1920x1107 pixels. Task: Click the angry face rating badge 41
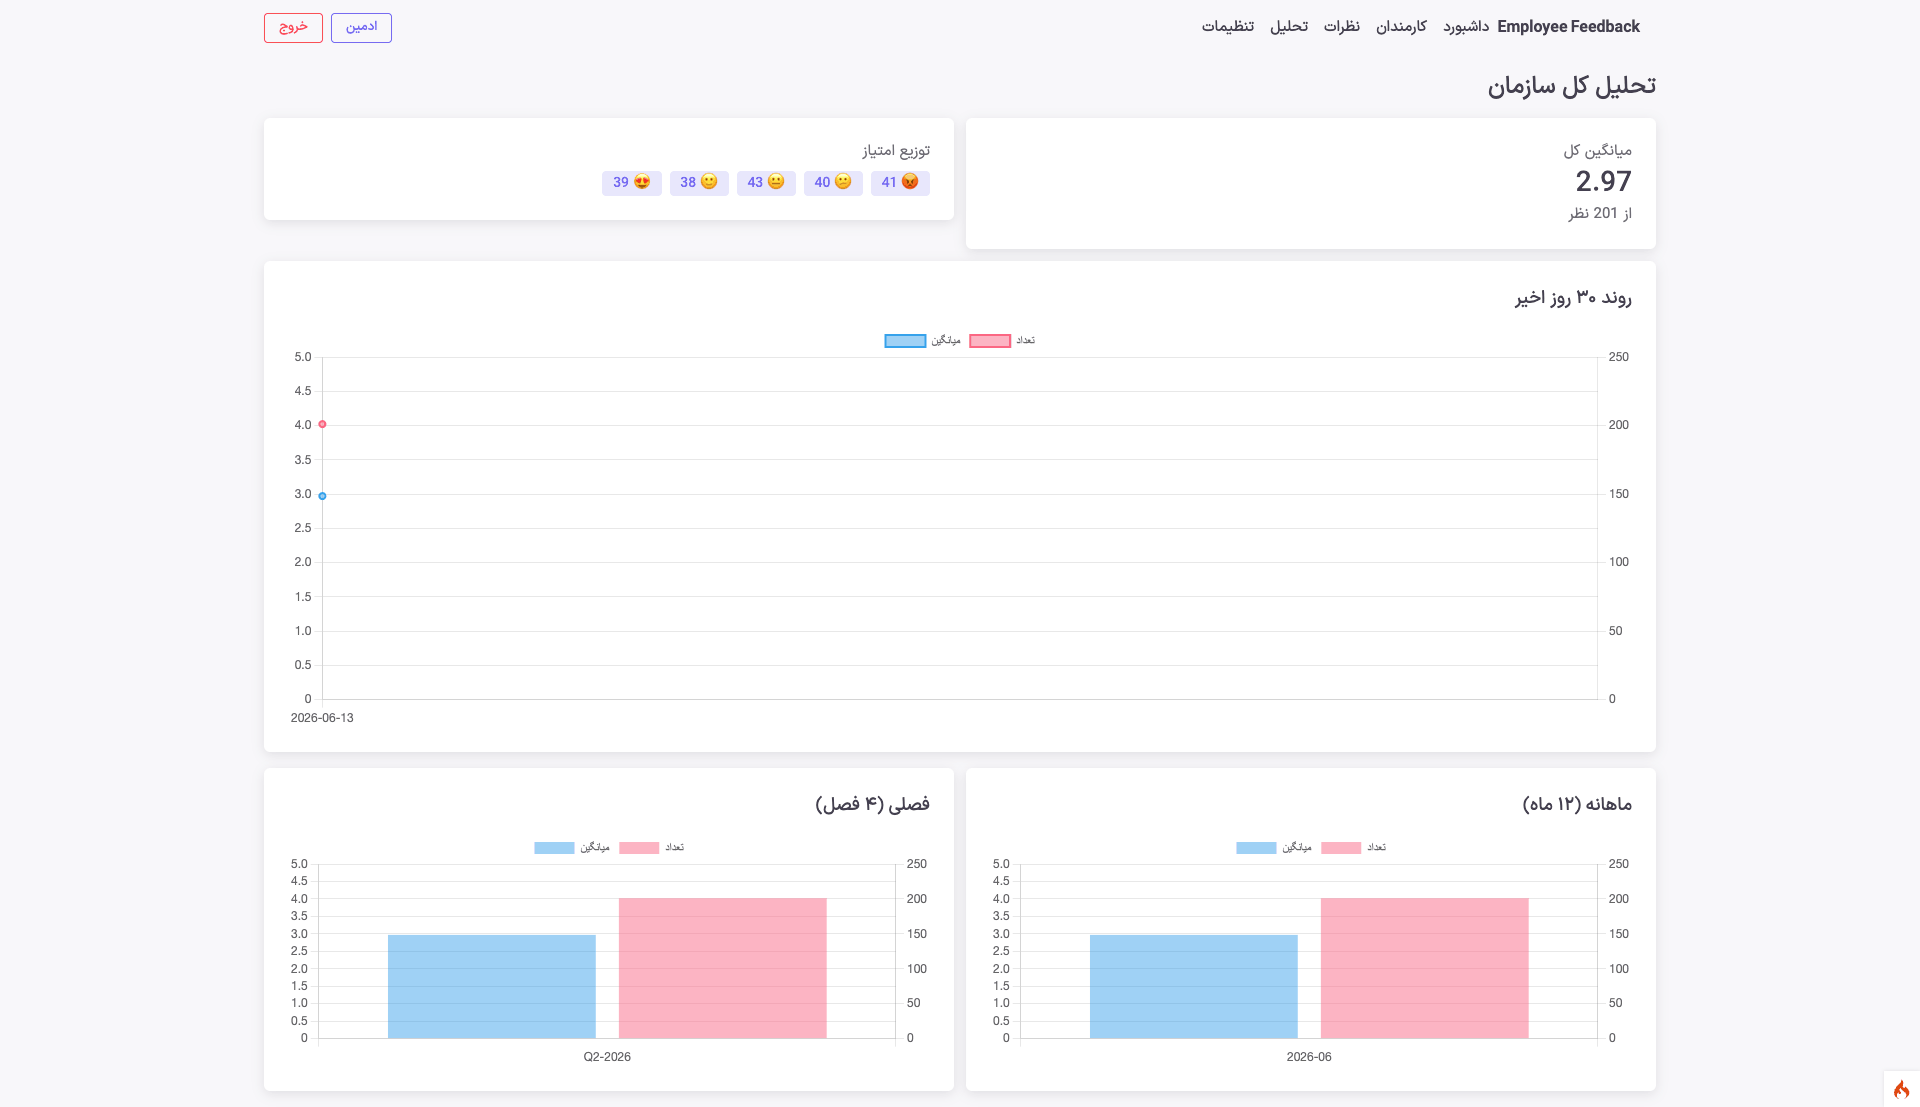(x=900, y=182)
